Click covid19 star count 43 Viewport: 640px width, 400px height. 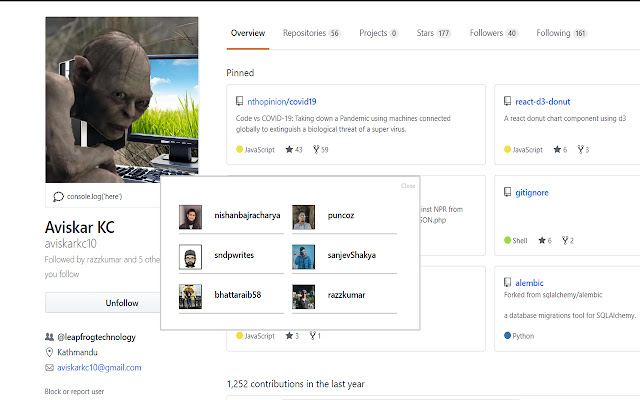(294, 149)
